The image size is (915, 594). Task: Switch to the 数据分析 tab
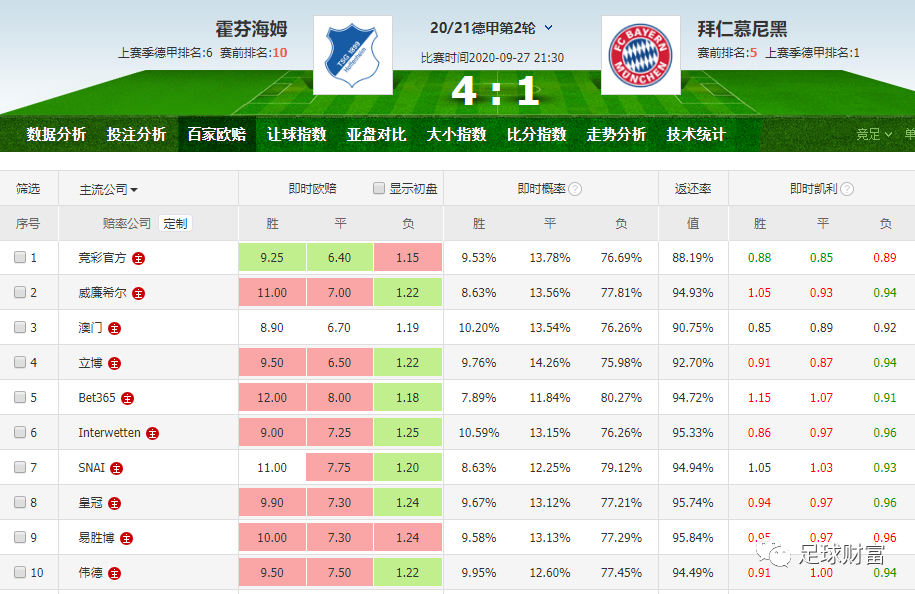(56, 134)
